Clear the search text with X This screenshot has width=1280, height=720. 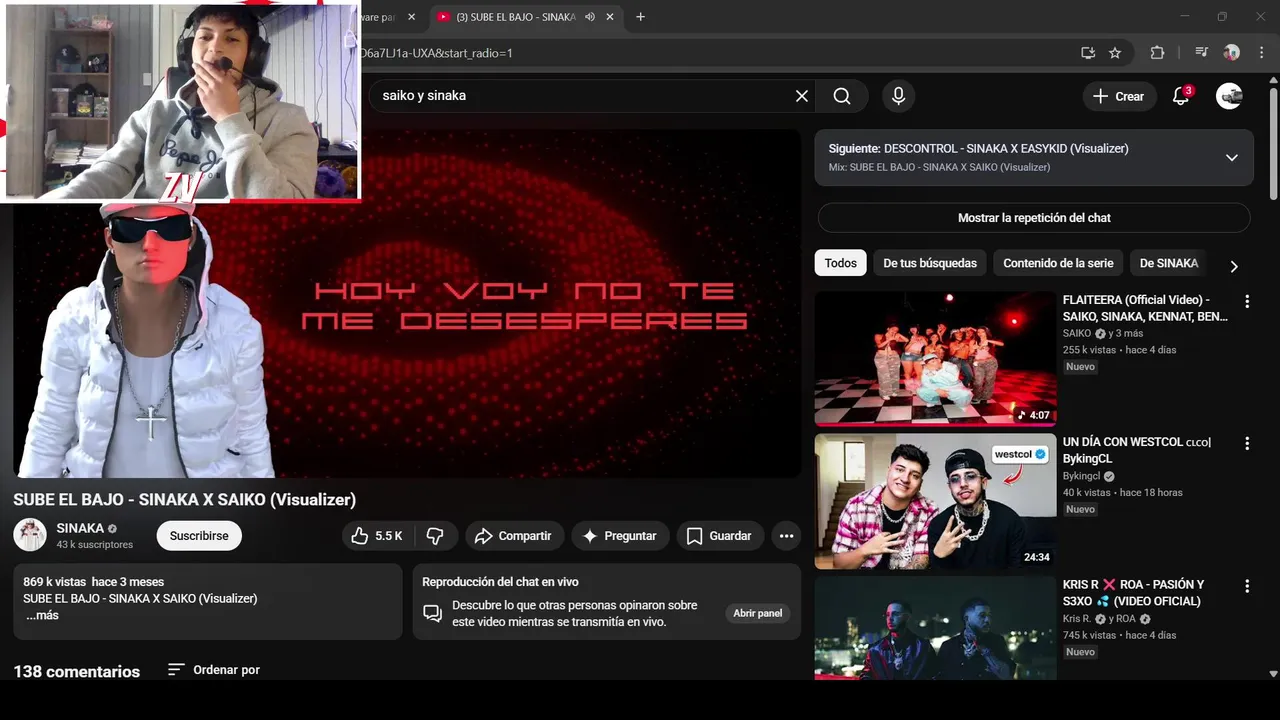click(x=801, y=96)
